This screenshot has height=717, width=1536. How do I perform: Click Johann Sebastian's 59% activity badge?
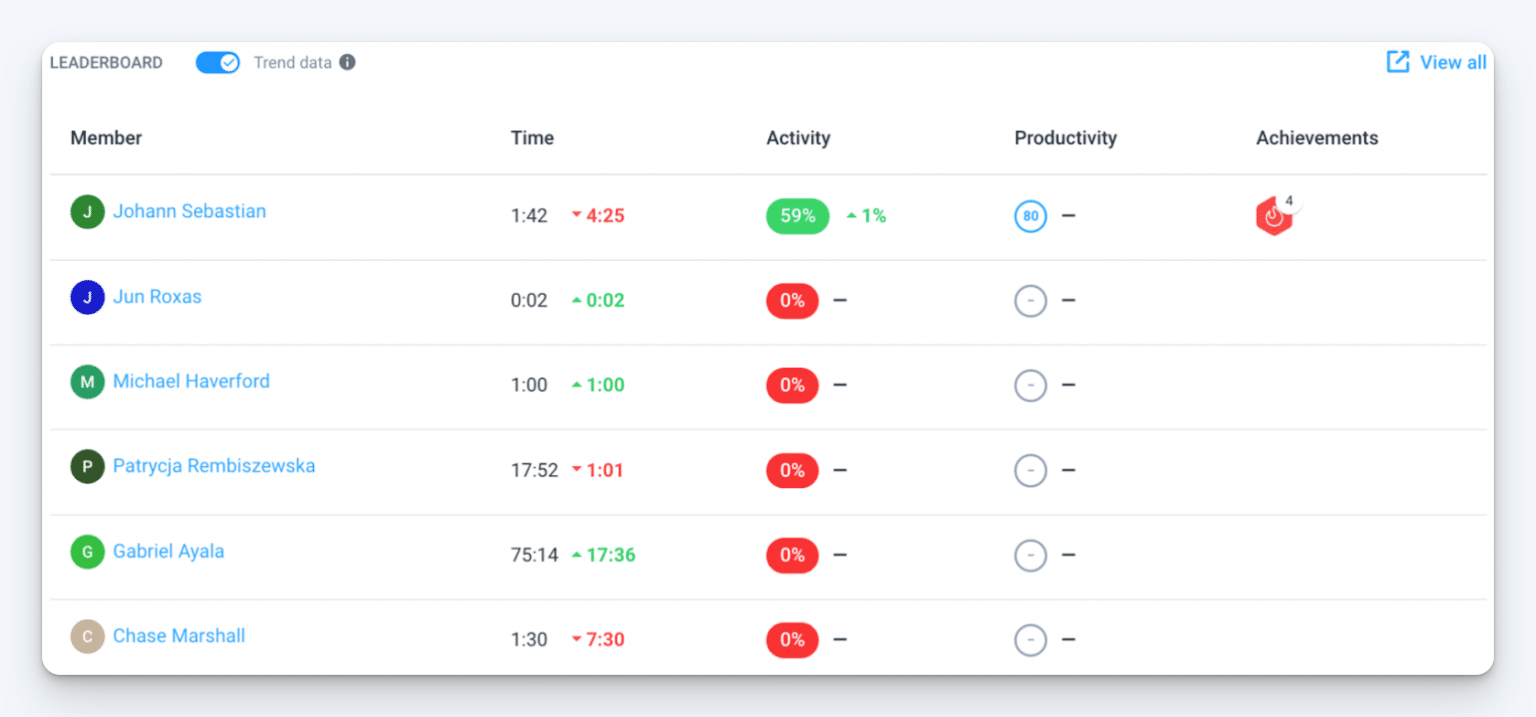tap(797, 216)
